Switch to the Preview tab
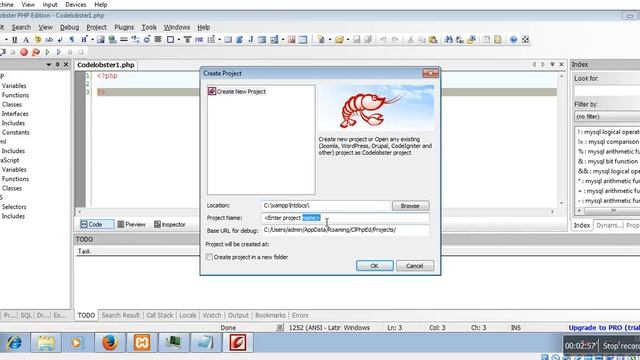This screenshot has width=640, height=360. (x=131, y=224)
